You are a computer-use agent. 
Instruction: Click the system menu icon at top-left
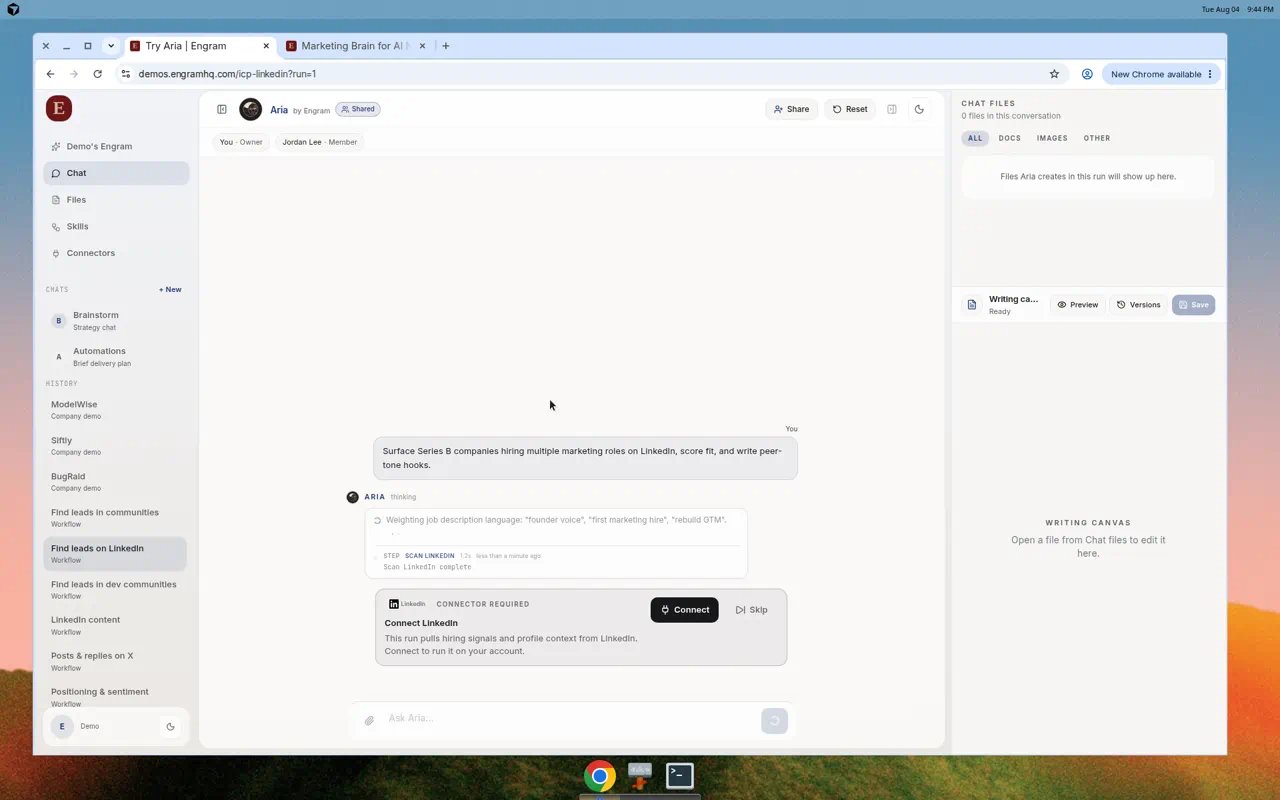click(13, 9)
